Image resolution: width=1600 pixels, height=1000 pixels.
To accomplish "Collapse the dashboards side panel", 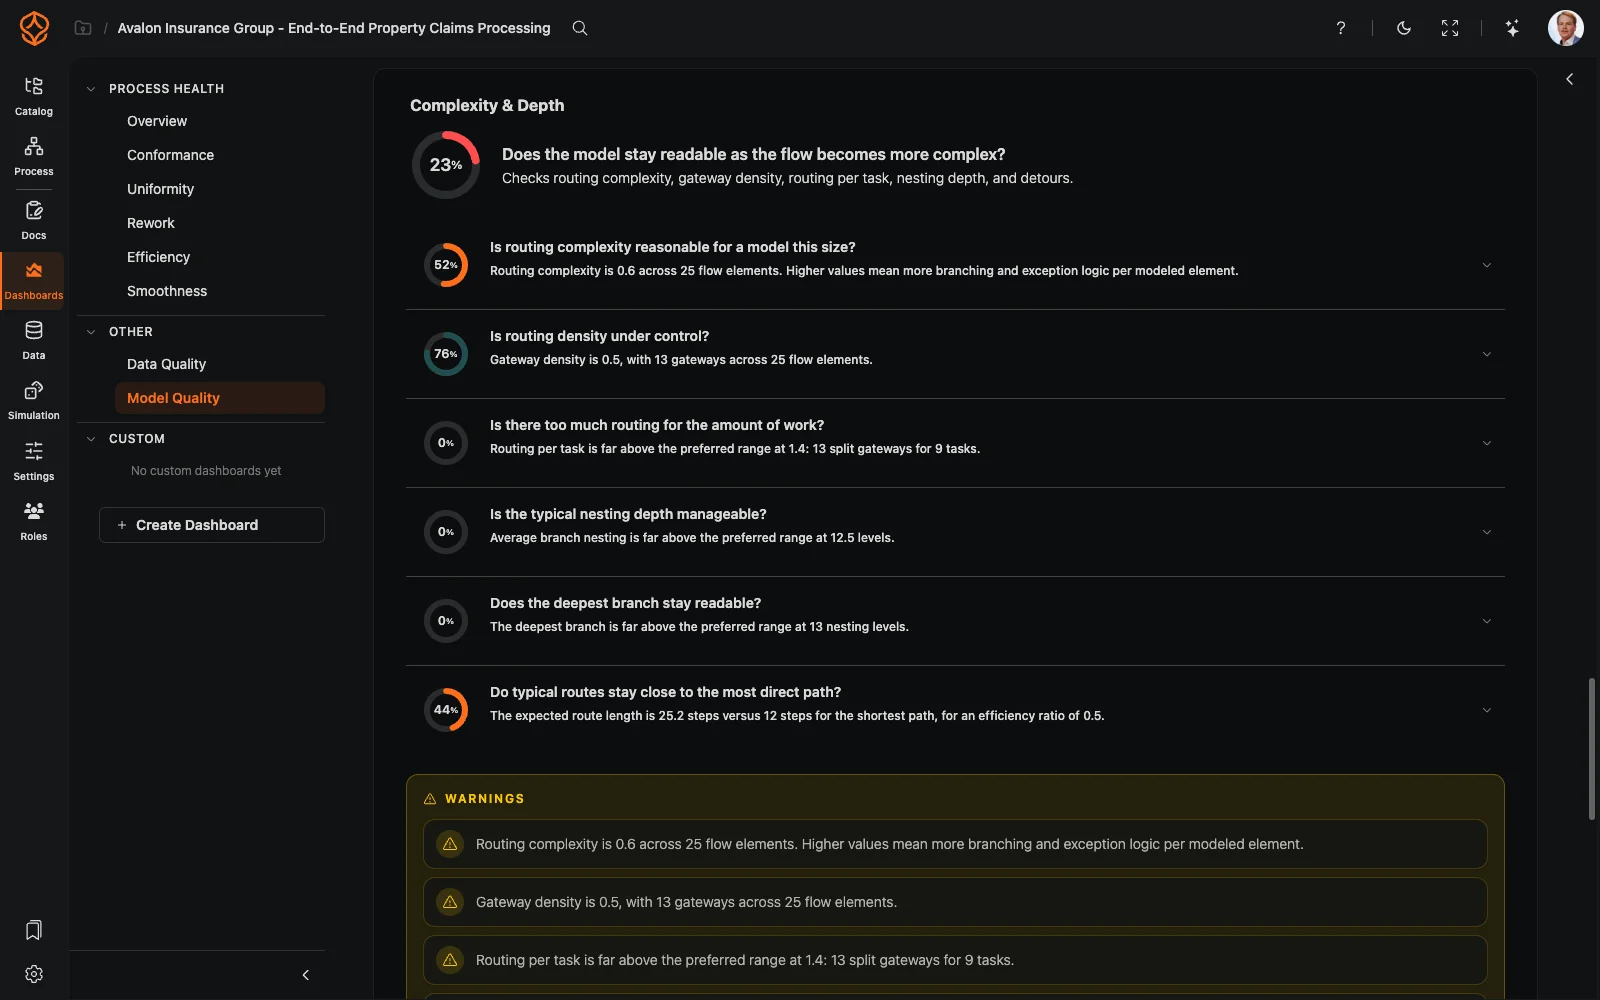I will pos(306,975).
